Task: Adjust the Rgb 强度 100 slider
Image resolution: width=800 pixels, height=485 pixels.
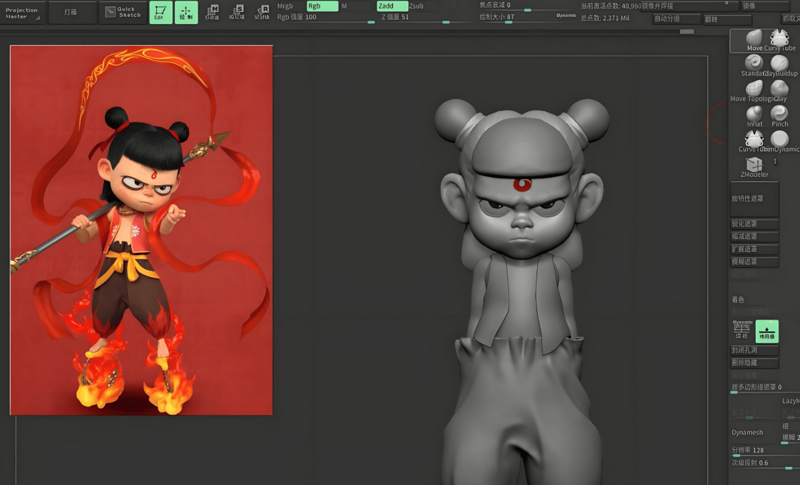Action: point(326,17)
